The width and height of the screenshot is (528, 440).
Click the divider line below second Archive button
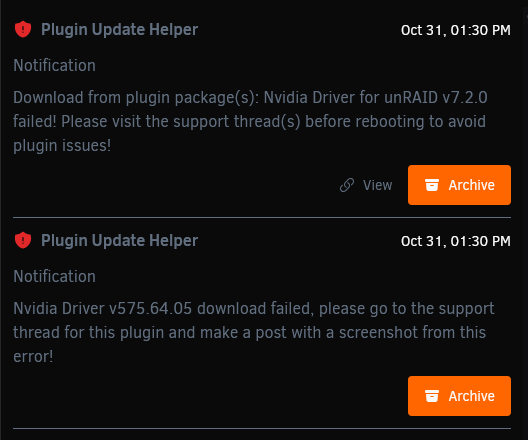(262, 429)
